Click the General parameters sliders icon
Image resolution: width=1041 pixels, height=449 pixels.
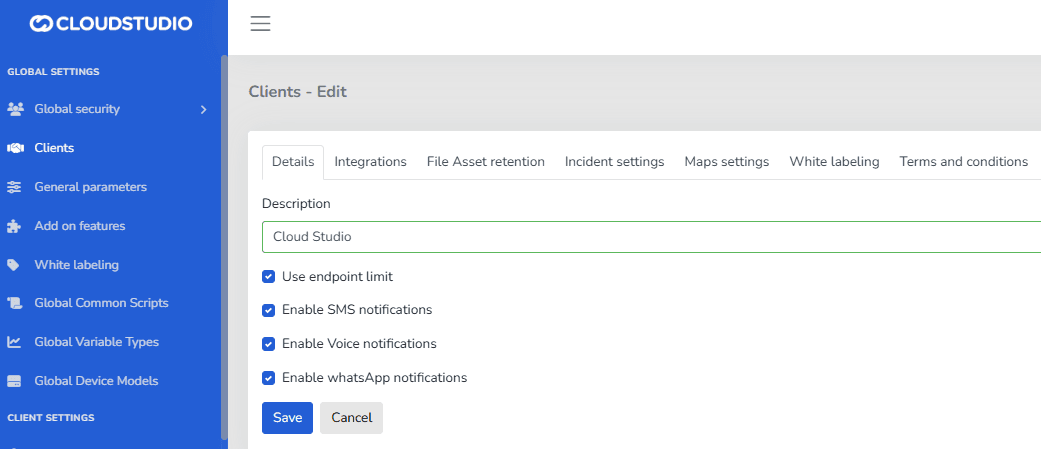point(14,187)
